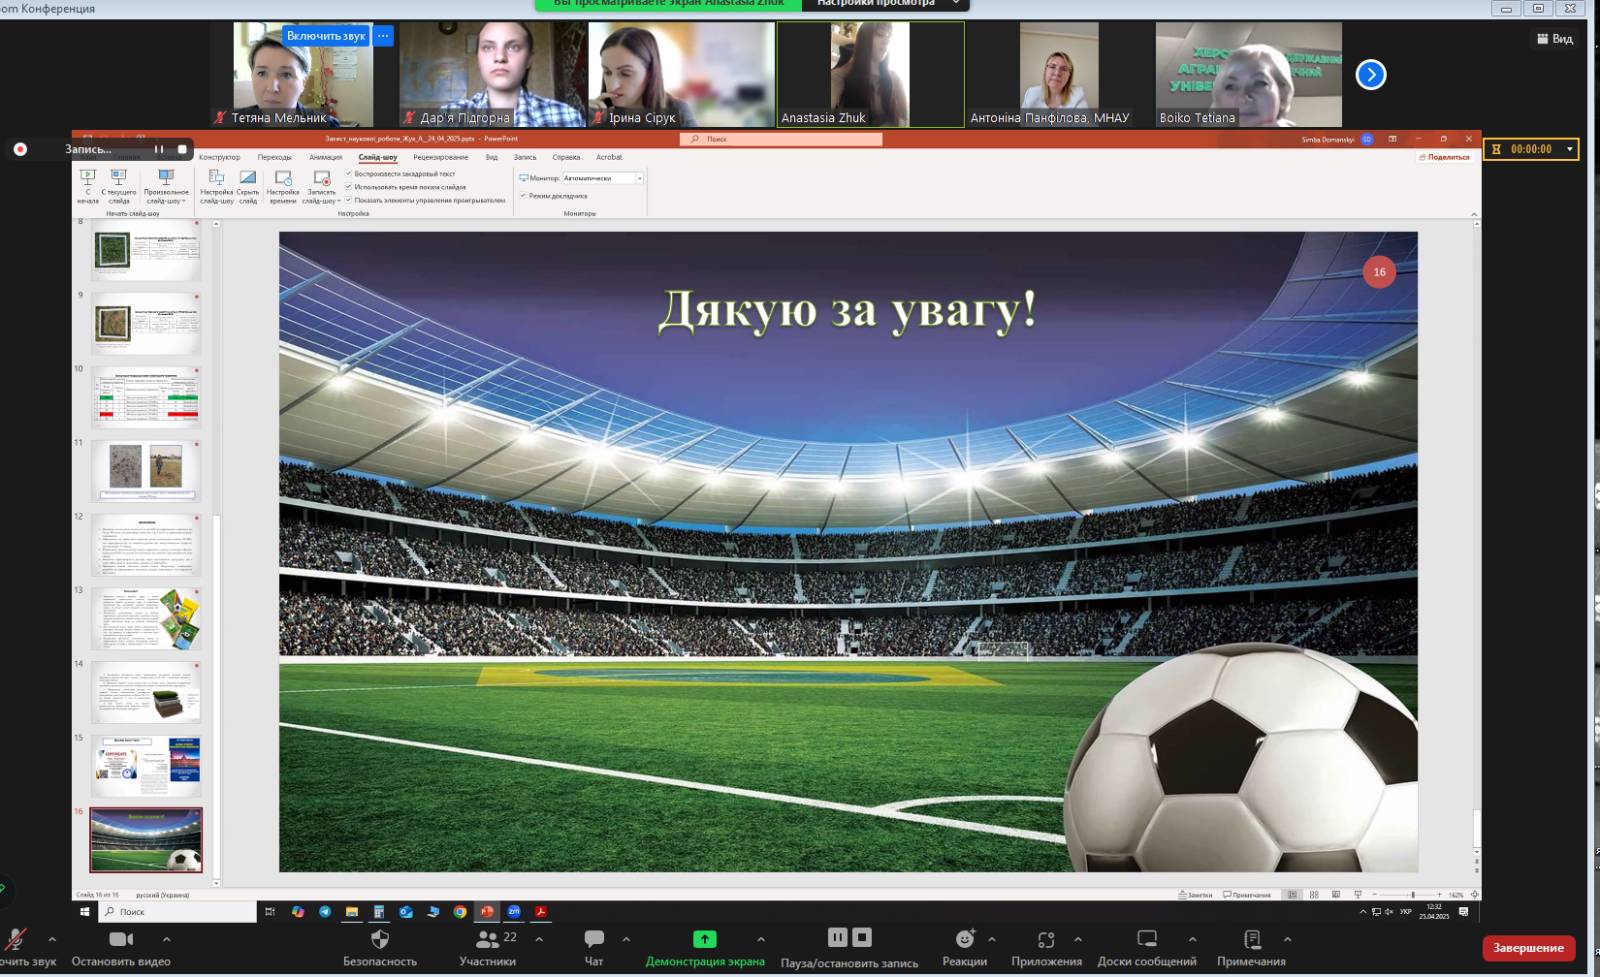Select Boiko Tetiana video tile
The width and height of the screenshot is (1600, 977).
pyautogui.click(x=1249, y=74)
